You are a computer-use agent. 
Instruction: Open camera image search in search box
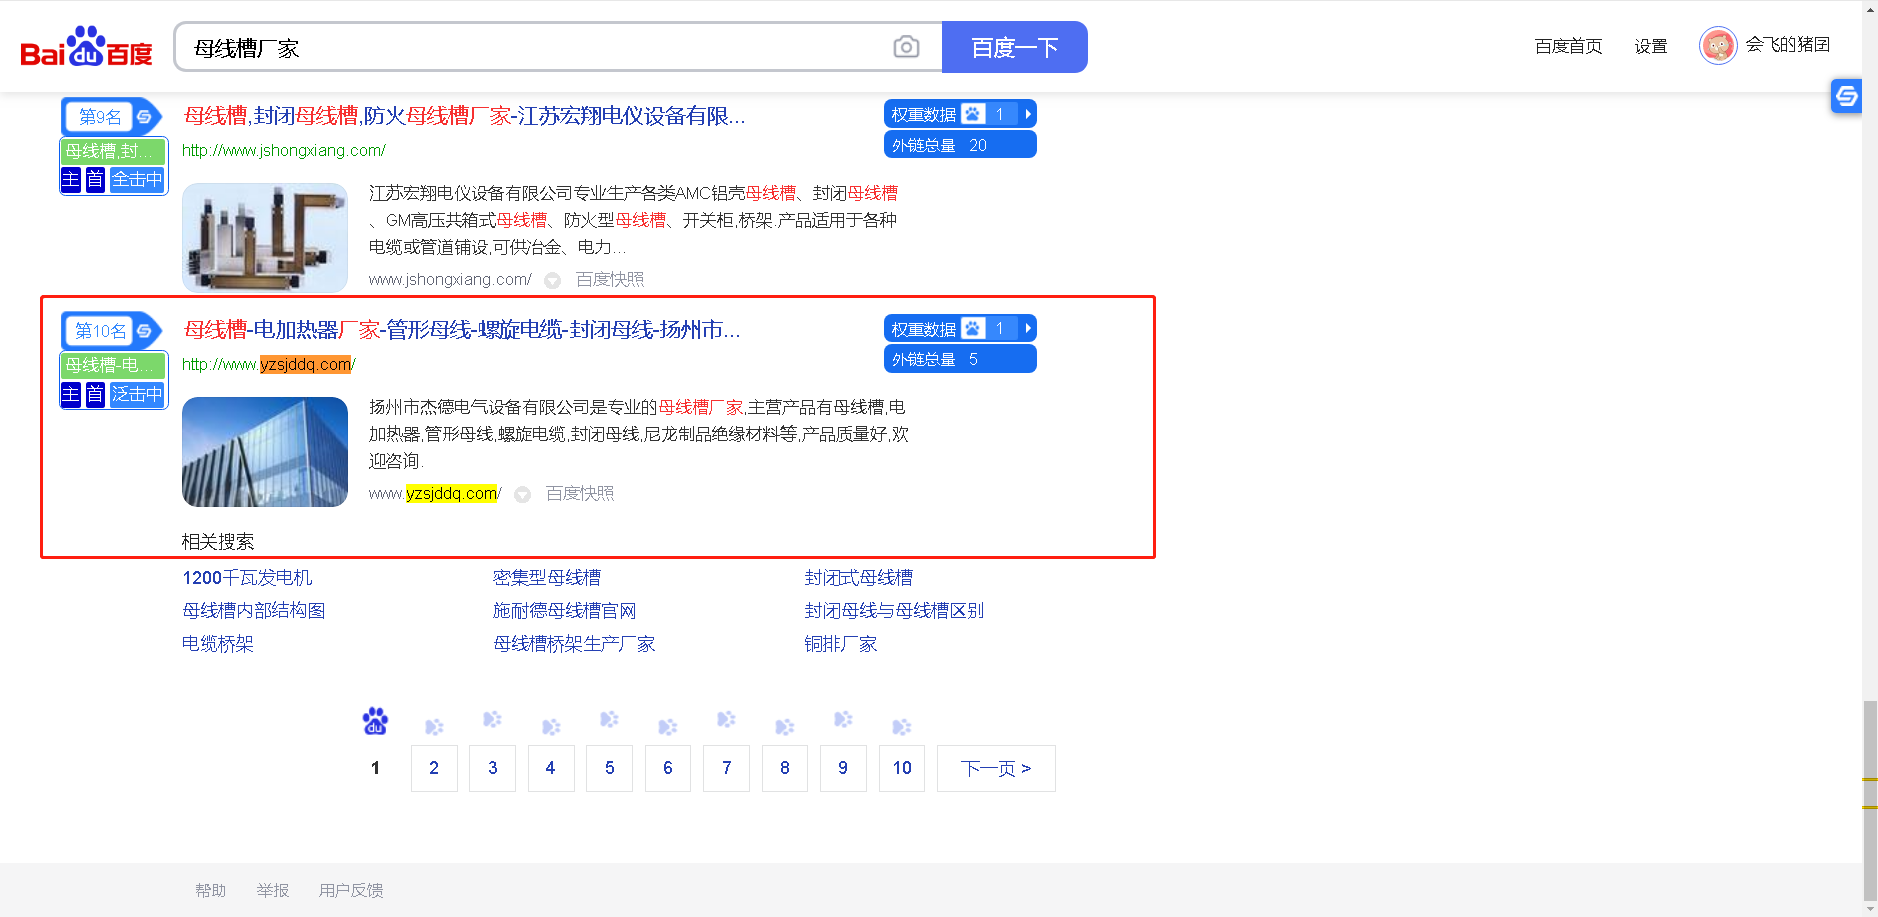(906, 47)
